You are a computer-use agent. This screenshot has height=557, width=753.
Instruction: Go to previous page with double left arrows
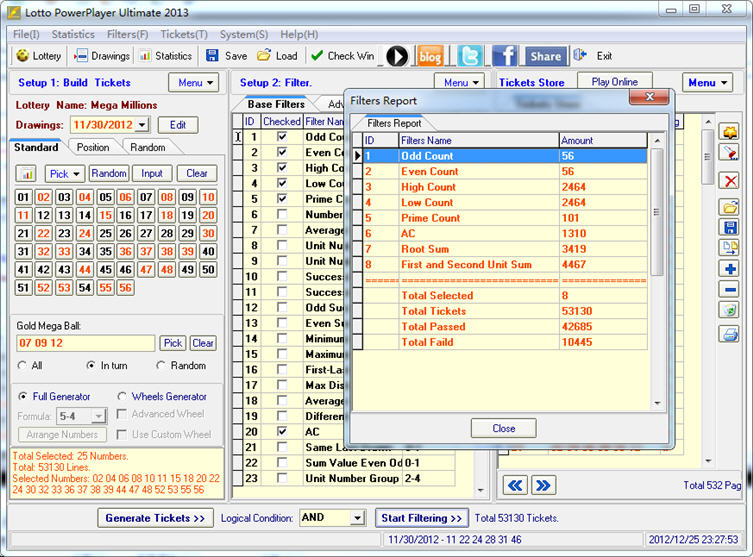(x=515, y=485)
